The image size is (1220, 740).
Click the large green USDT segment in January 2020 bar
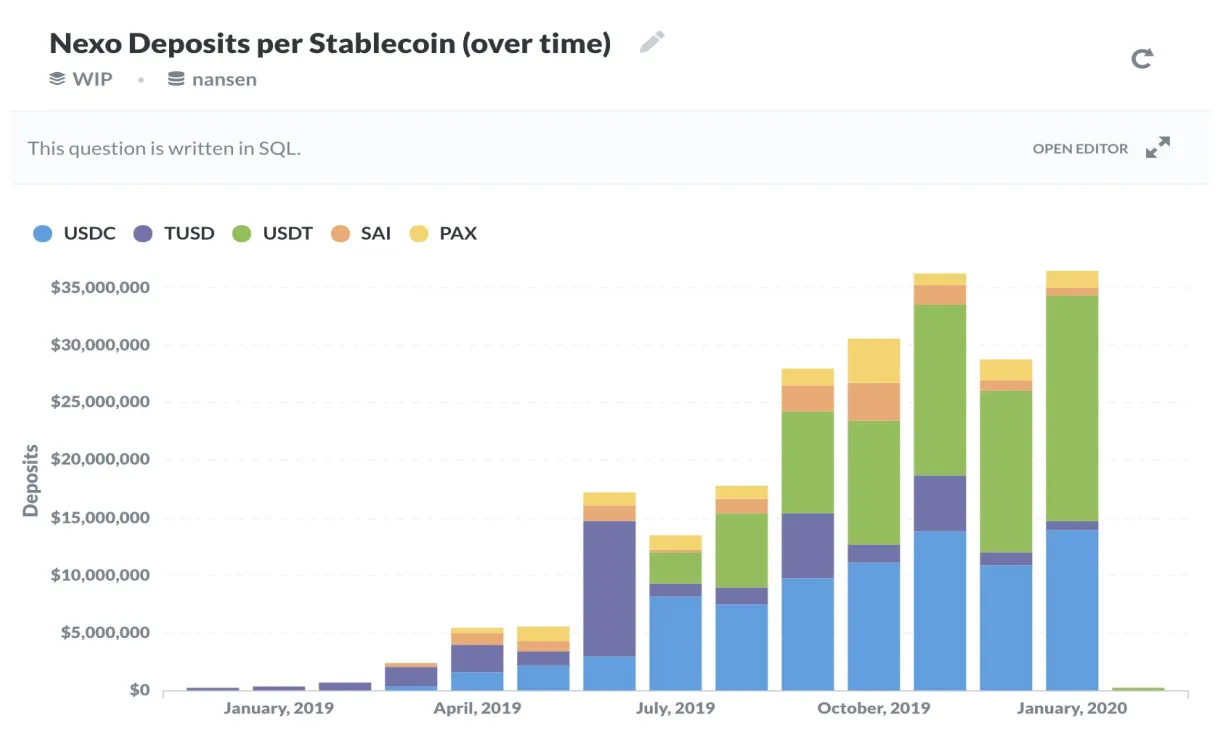coord(1072,408)
